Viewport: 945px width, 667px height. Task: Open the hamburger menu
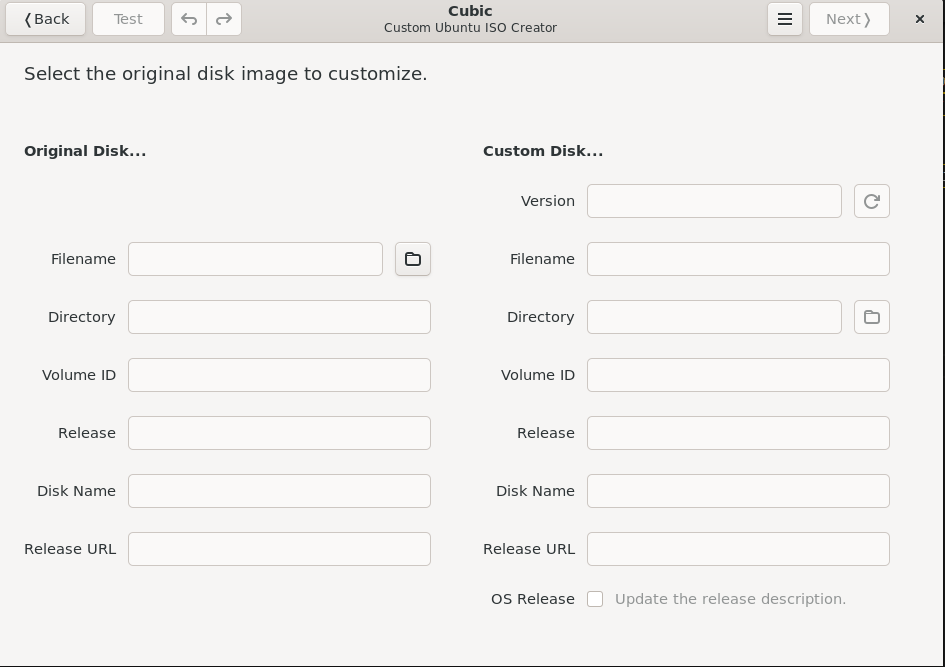pyautogui.click(x=785, y=19)
